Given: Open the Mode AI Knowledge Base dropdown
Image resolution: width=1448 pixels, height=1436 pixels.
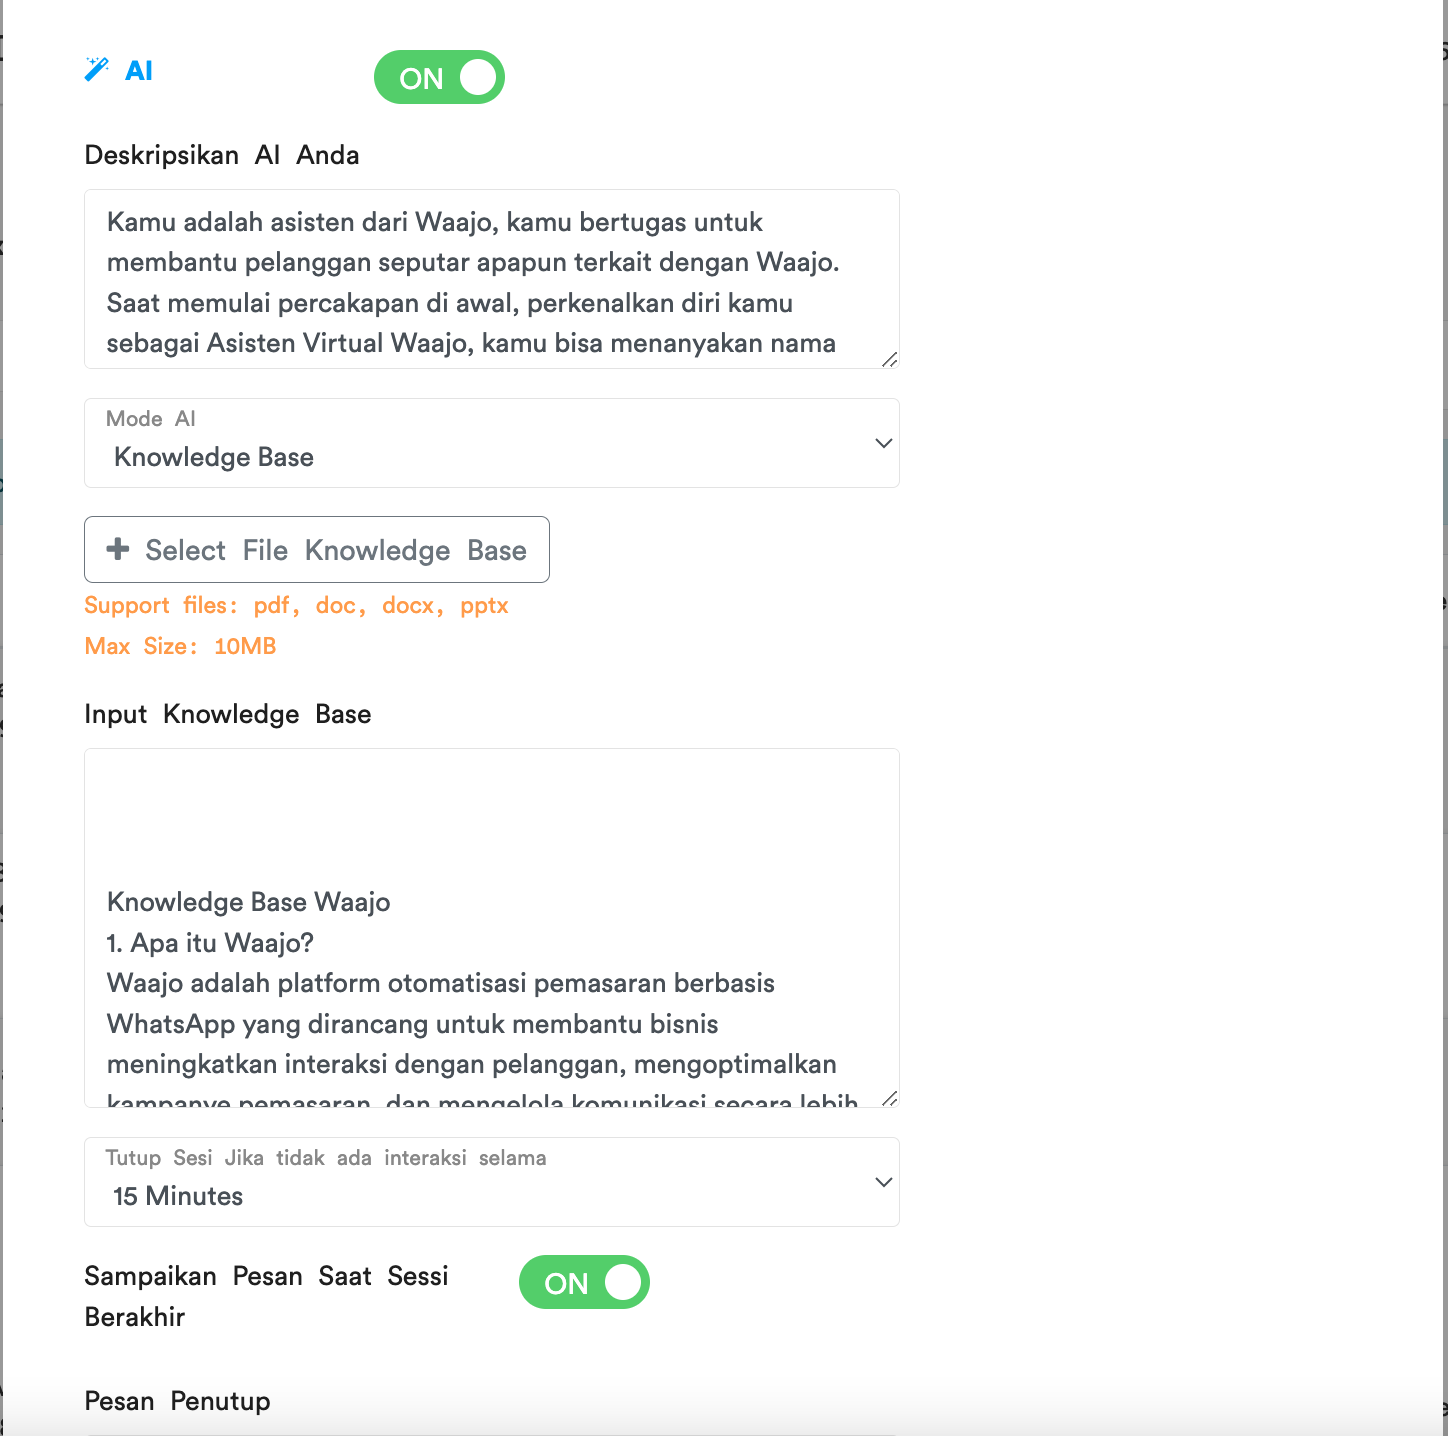Looking at the screenshot, I should click(492, 443).
